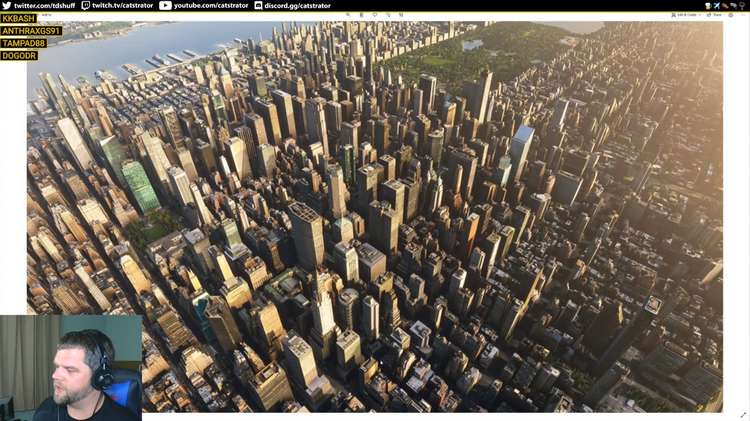Click the YouTube play icon
The width and height of the screenshot is (750, 421).
click(165, 5)
